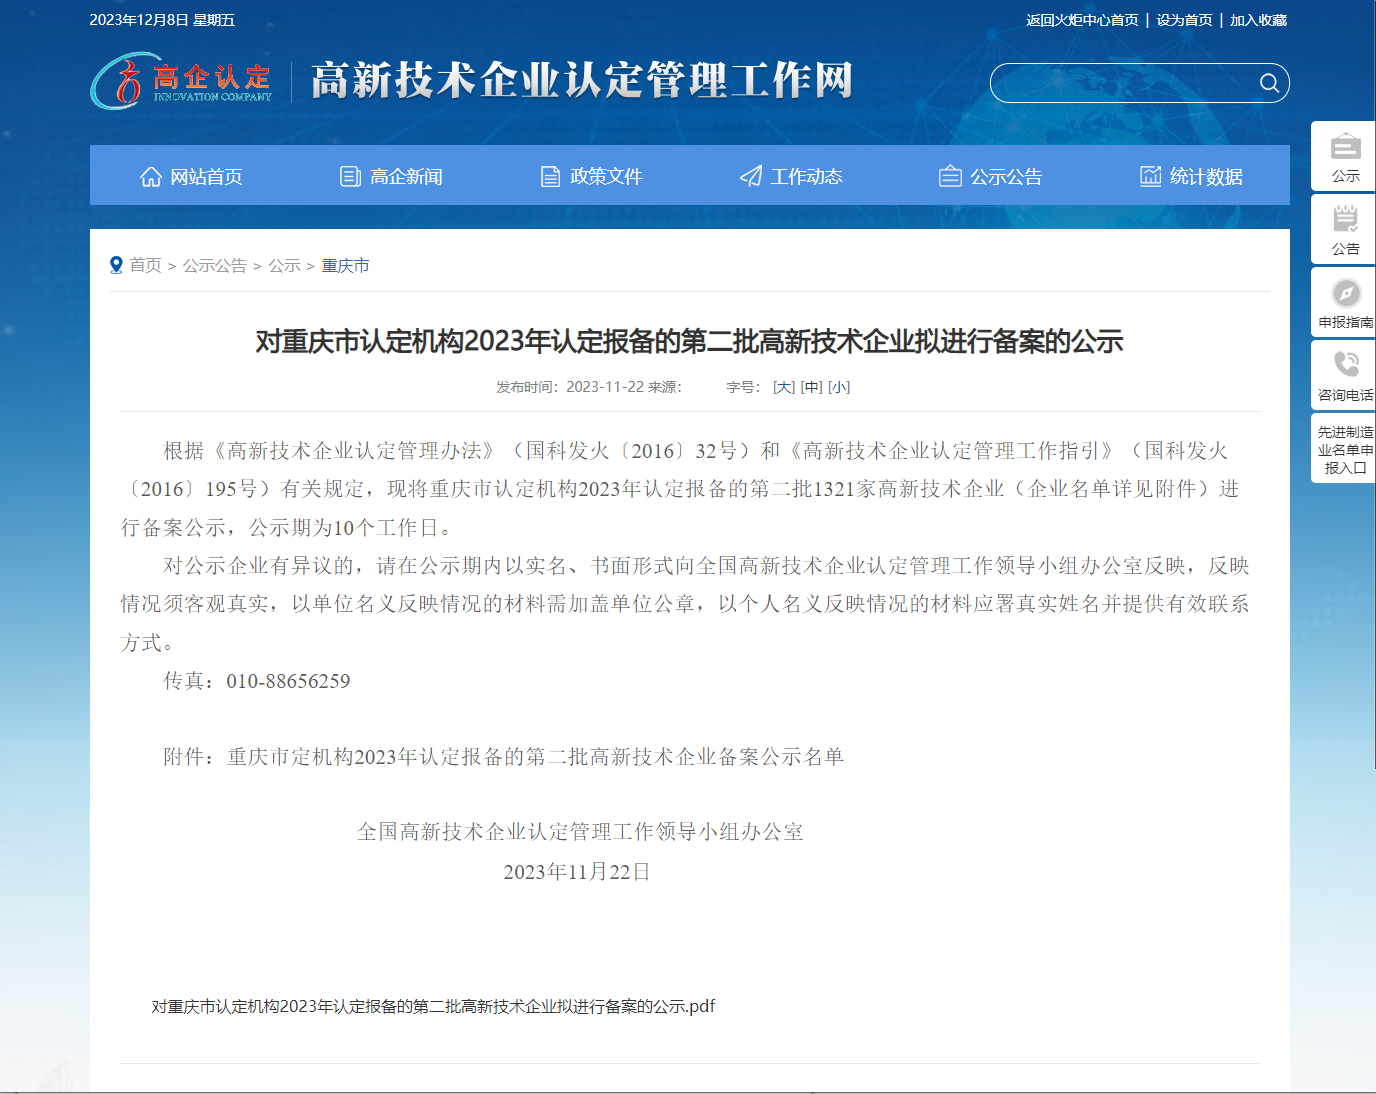The width and height of the screenshot is (1376, 1094).
Task: Click 加入收藏 link in header
Action: (1258, 20)
